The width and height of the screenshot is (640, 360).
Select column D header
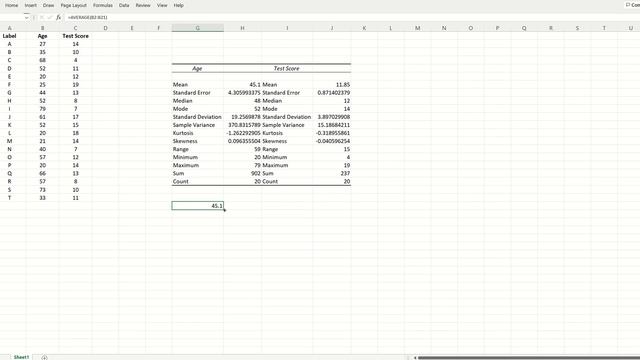[105, 28]
